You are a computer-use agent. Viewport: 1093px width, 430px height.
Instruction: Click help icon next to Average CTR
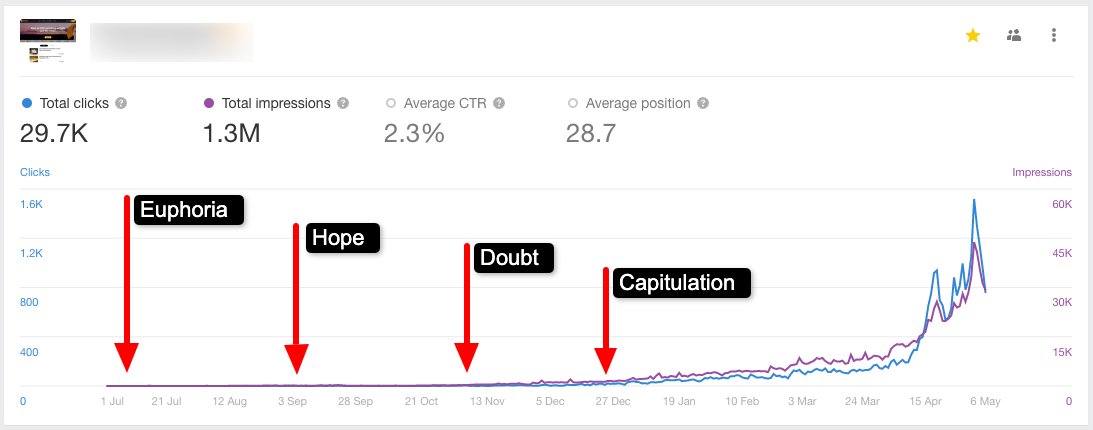point(499,103)
